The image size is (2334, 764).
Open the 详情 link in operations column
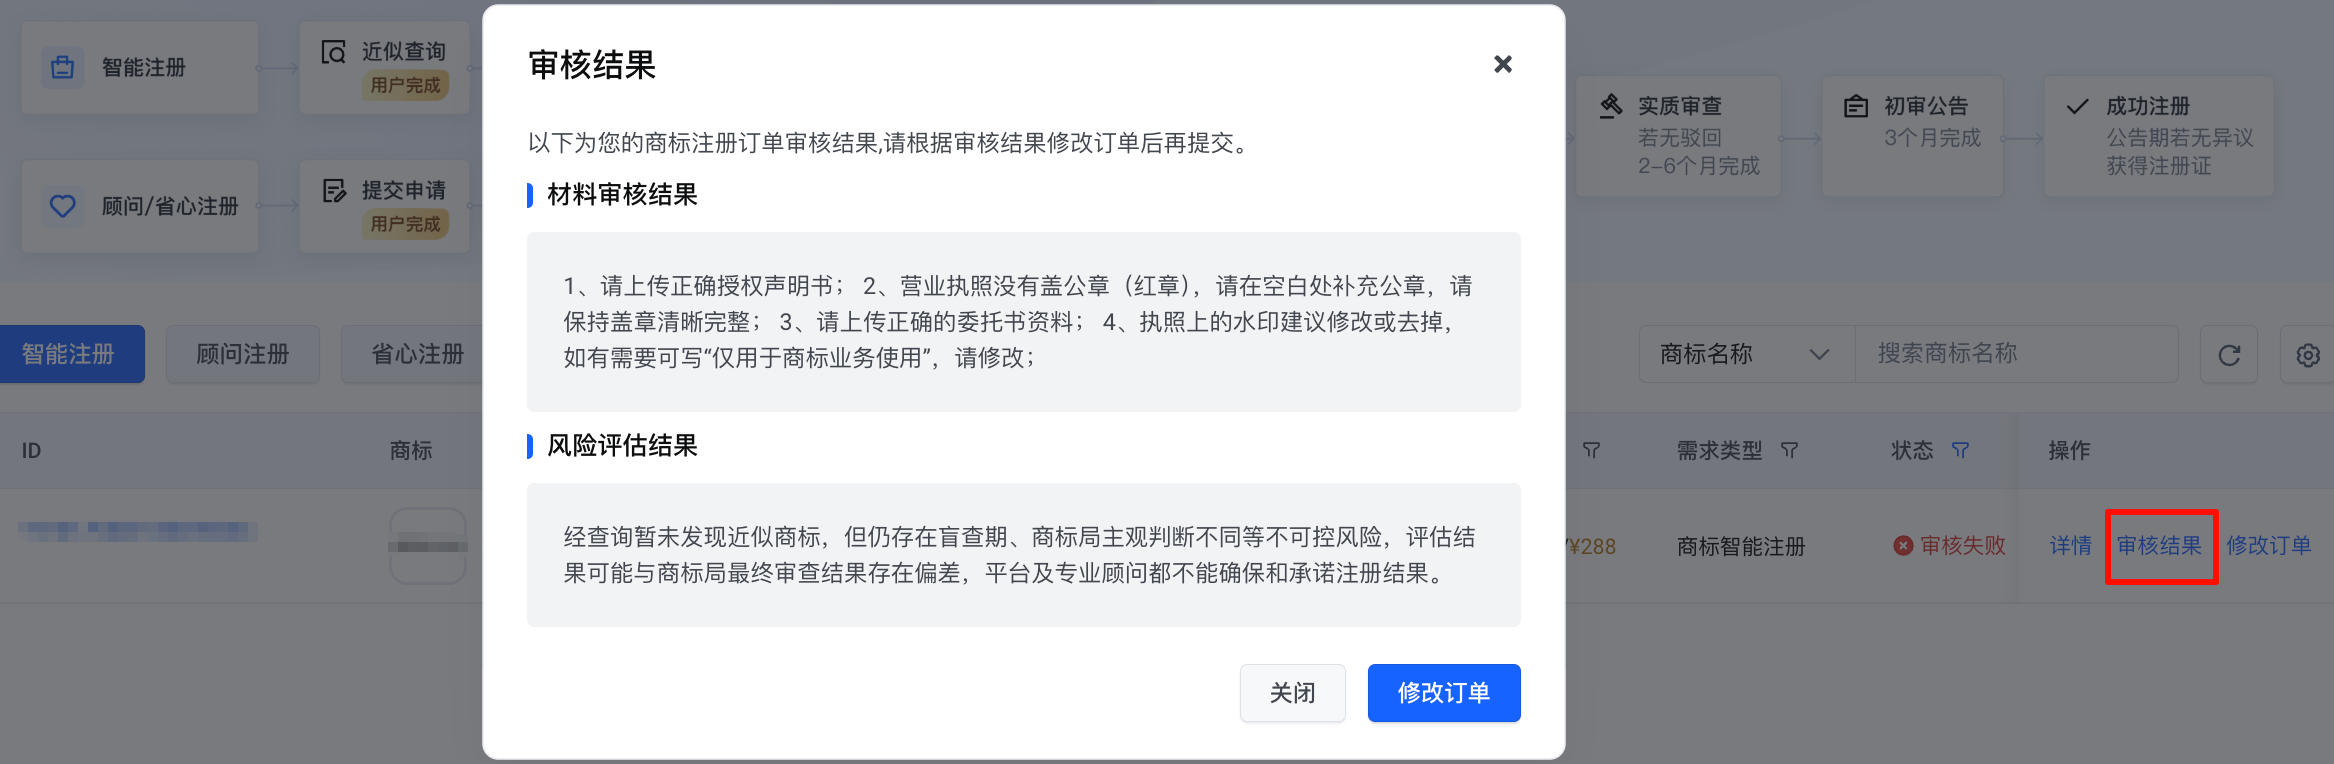point(2070,546)
